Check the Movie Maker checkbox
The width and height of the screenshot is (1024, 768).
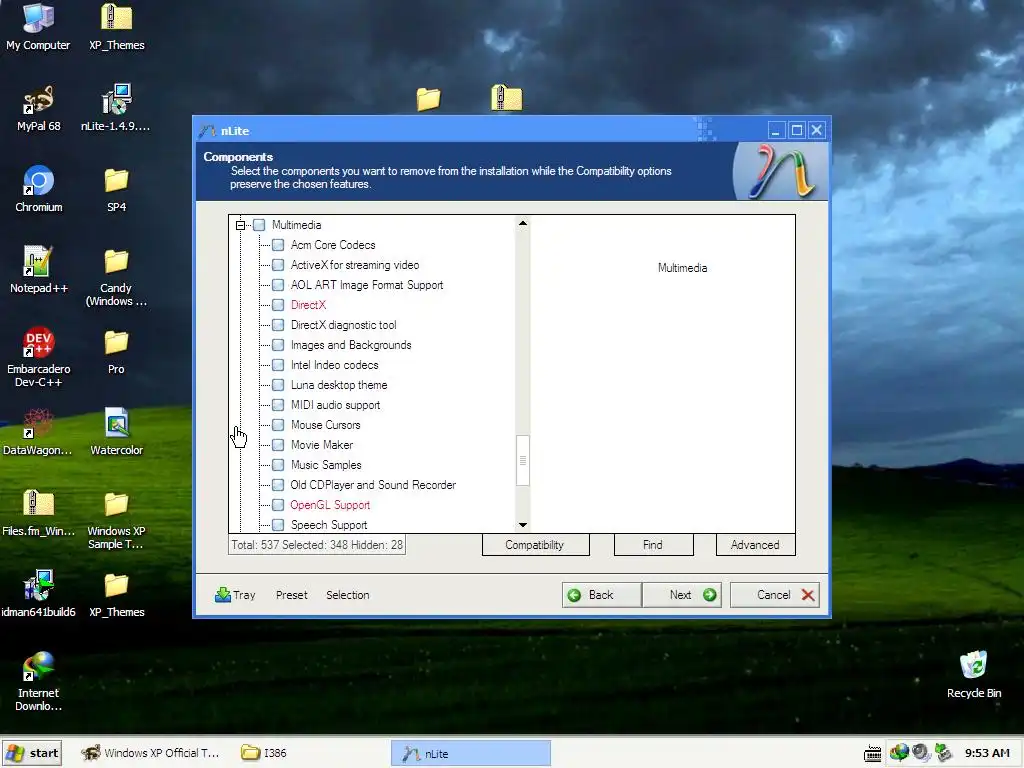(278, 445)
